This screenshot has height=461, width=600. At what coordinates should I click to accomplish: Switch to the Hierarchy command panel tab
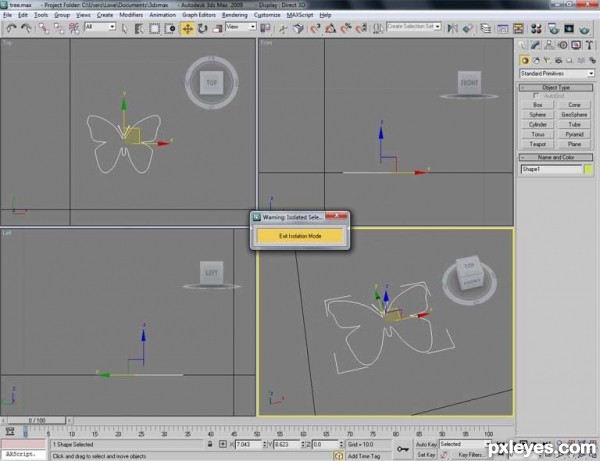pyautogui.click(x=549, y=45)
